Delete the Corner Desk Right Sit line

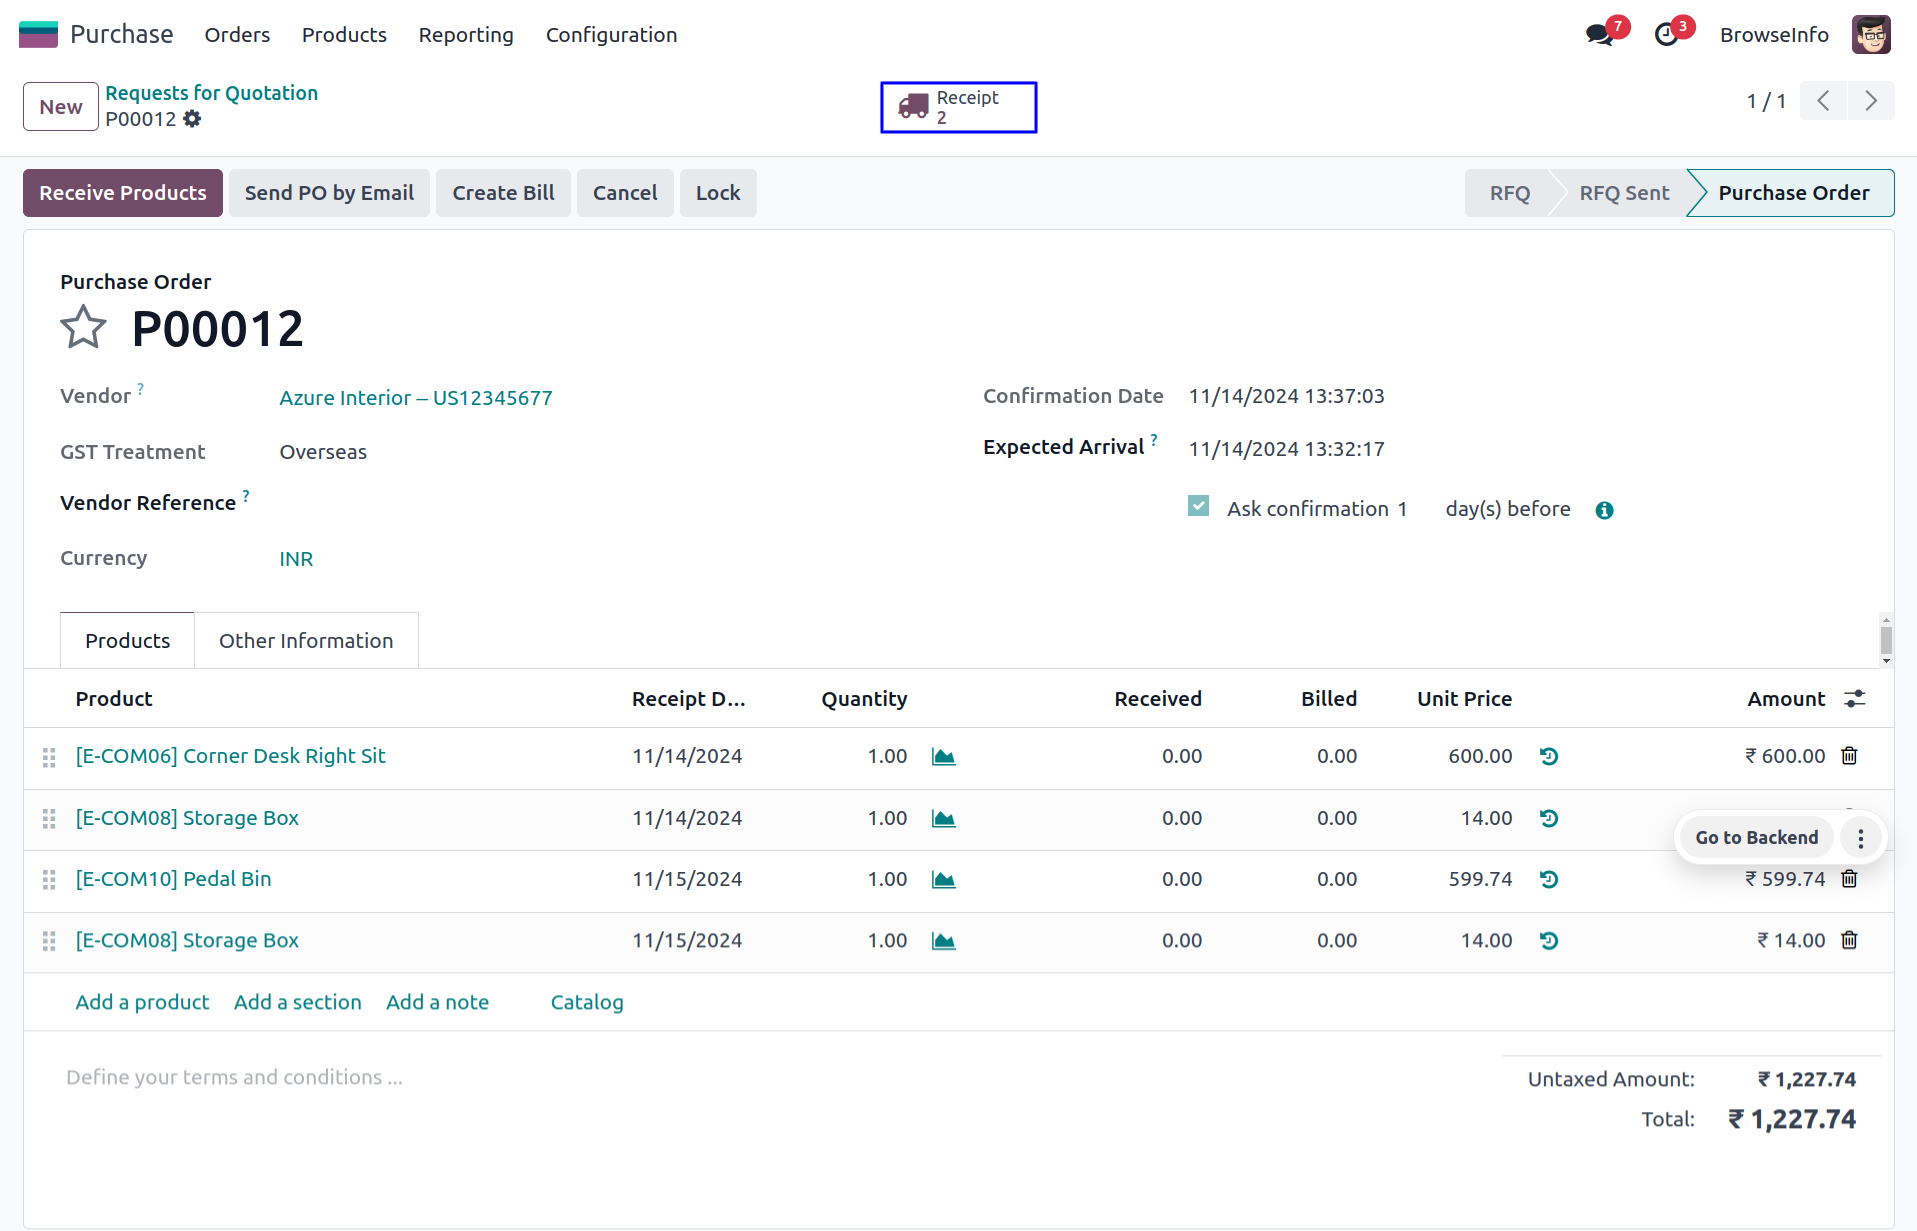1849,756
